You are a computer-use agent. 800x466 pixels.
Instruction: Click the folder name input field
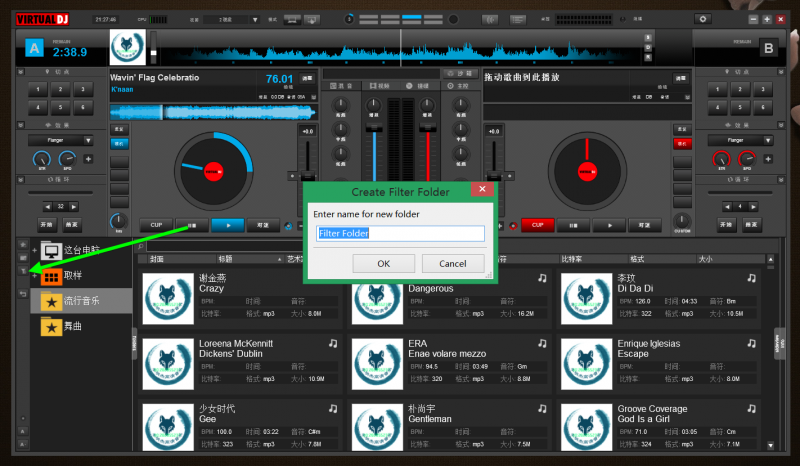(x=400, y=233)
